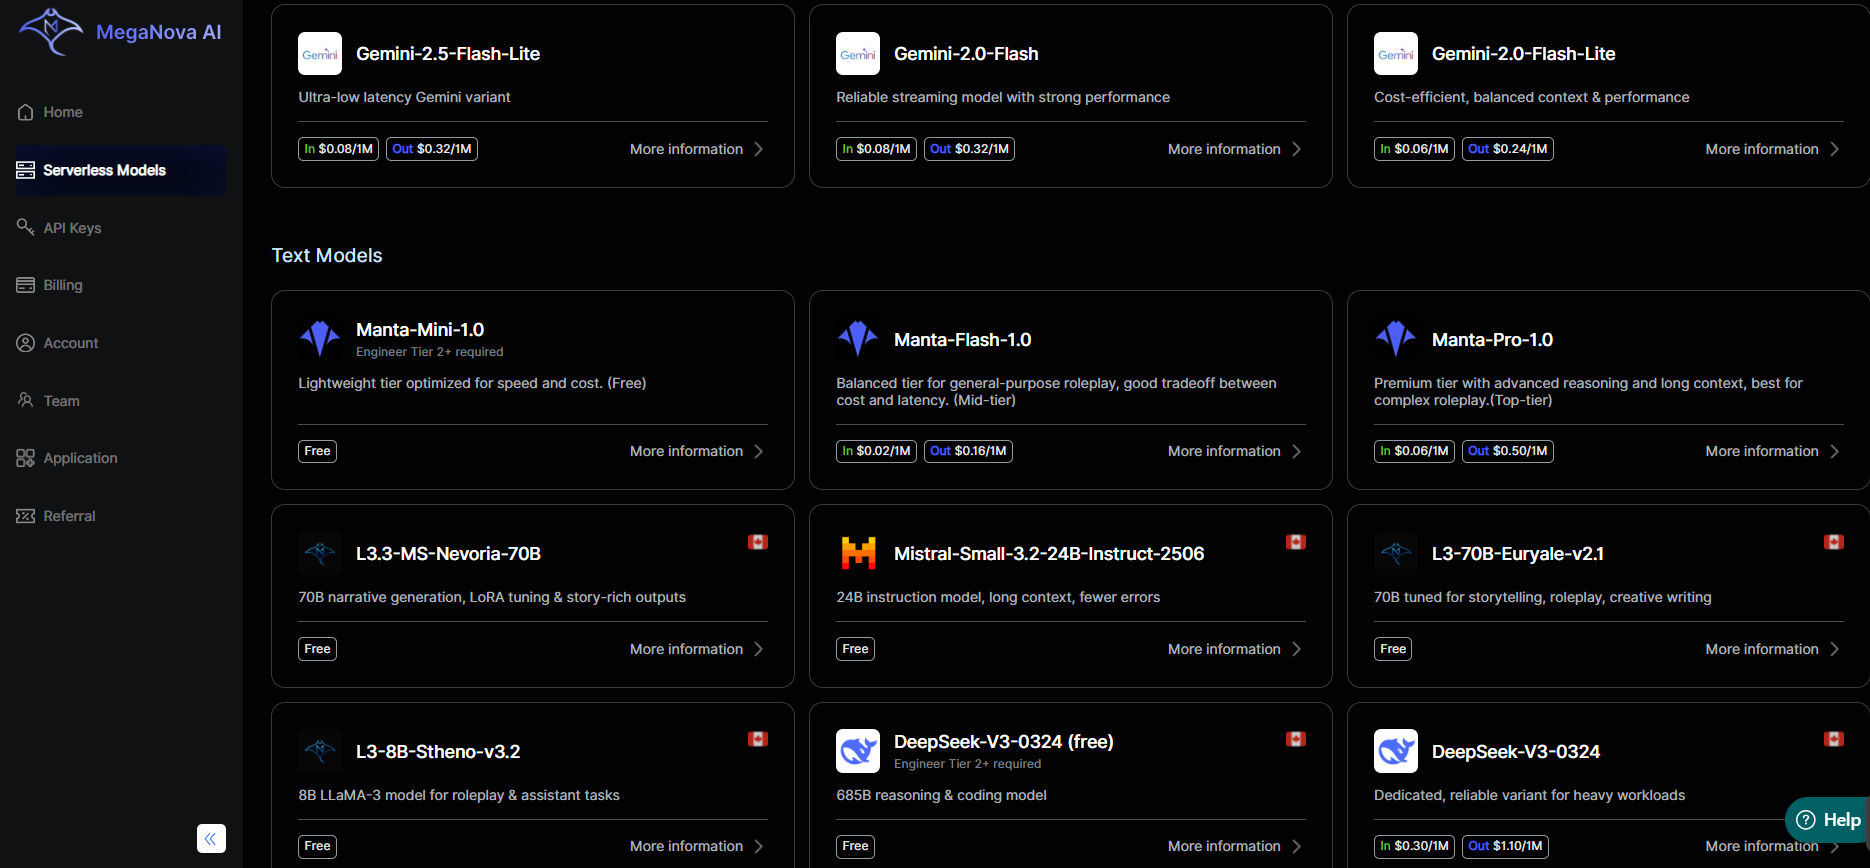Image resolution: width=1870 pixels, height=868 pixels.
Task: Click the Free tag on L3.3-MS-Nevoria-70B
Action: pyautogui.click(x=317, y=649)
